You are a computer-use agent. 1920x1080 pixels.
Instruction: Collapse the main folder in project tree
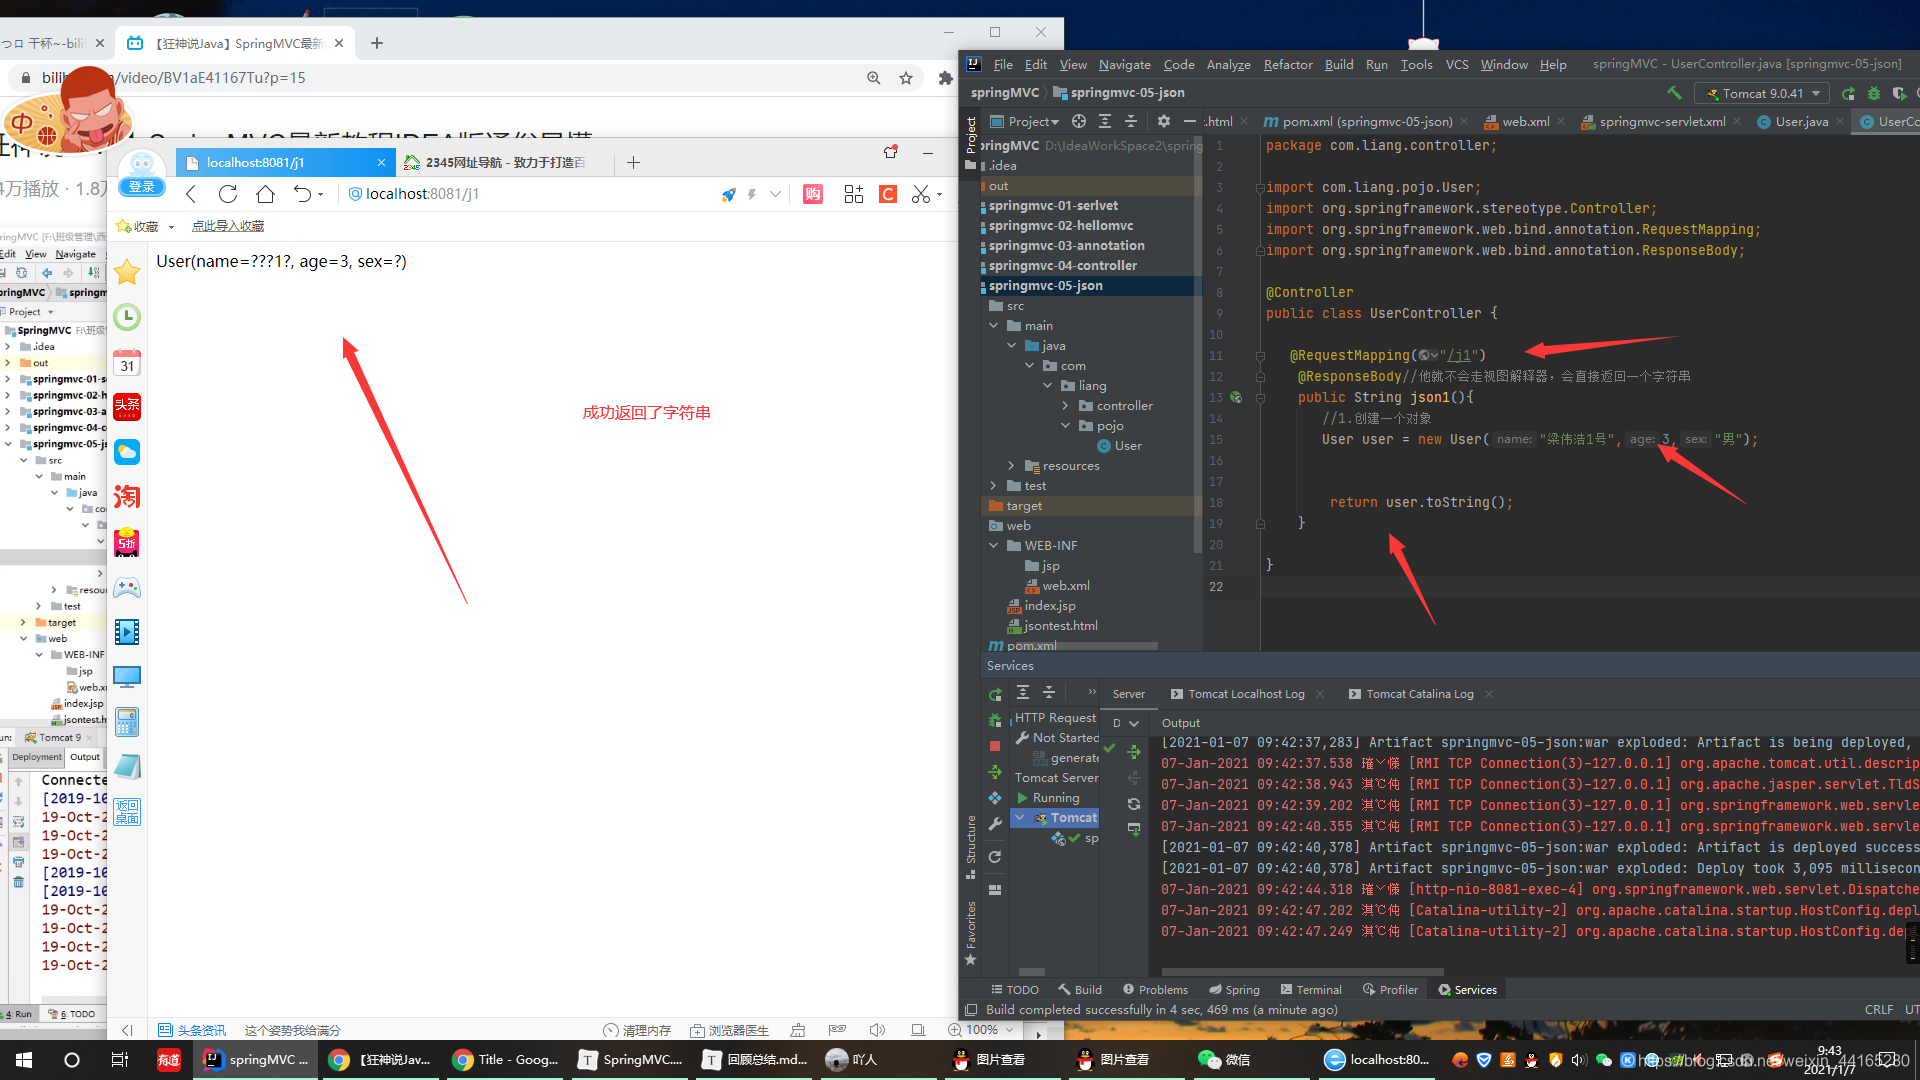[x=993, y=326]
